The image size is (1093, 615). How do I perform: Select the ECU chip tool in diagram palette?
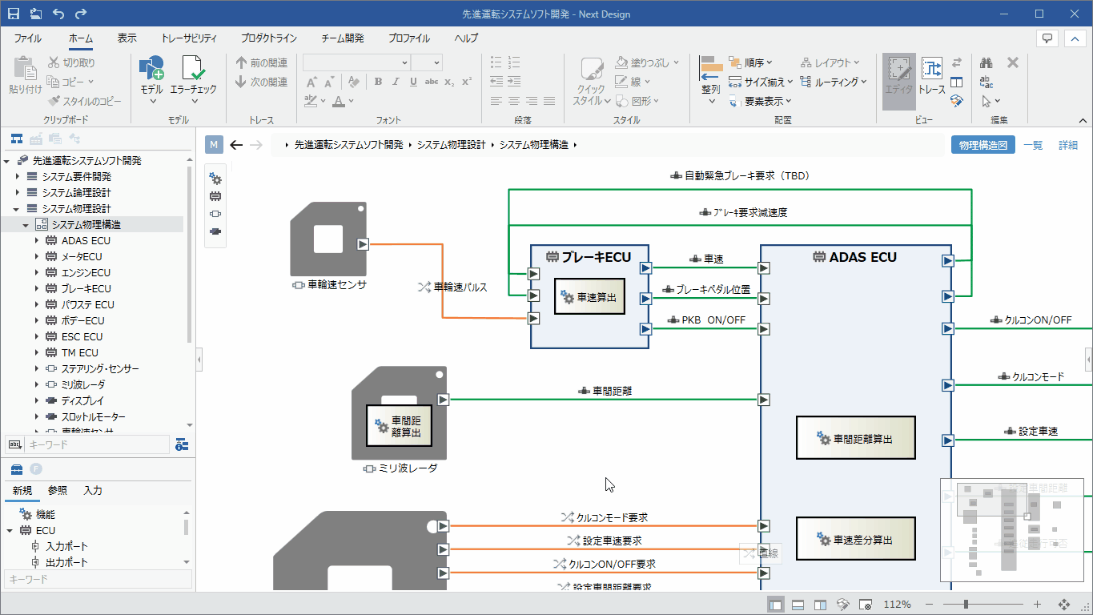[215, 196]
